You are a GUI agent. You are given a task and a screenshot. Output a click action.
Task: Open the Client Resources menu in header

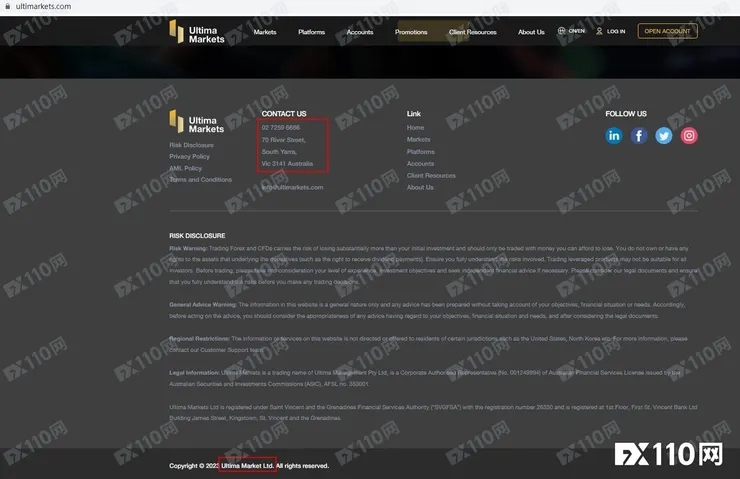tap(473, 32)
